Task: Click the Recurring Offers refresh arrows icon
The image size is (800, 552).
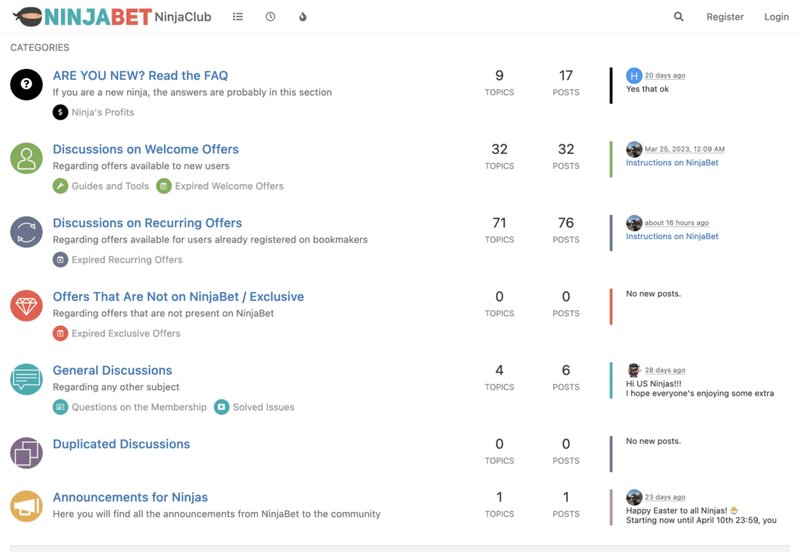Action: coord(27,232)
